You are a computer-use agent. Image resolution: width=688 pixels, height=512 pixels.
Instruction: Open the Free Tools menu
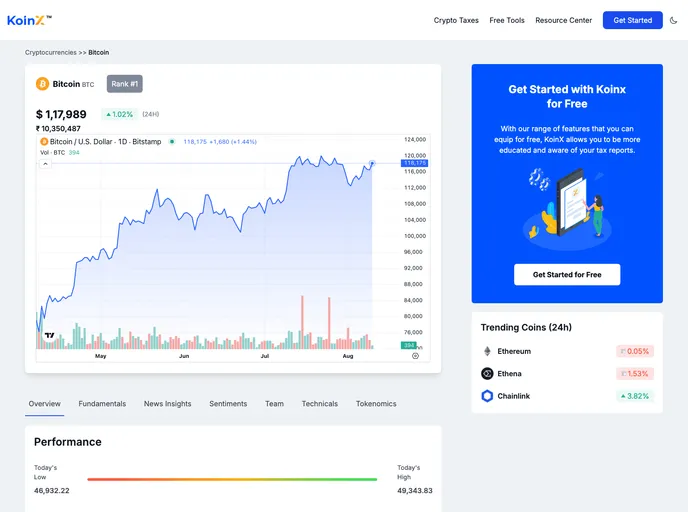[507, 20]
